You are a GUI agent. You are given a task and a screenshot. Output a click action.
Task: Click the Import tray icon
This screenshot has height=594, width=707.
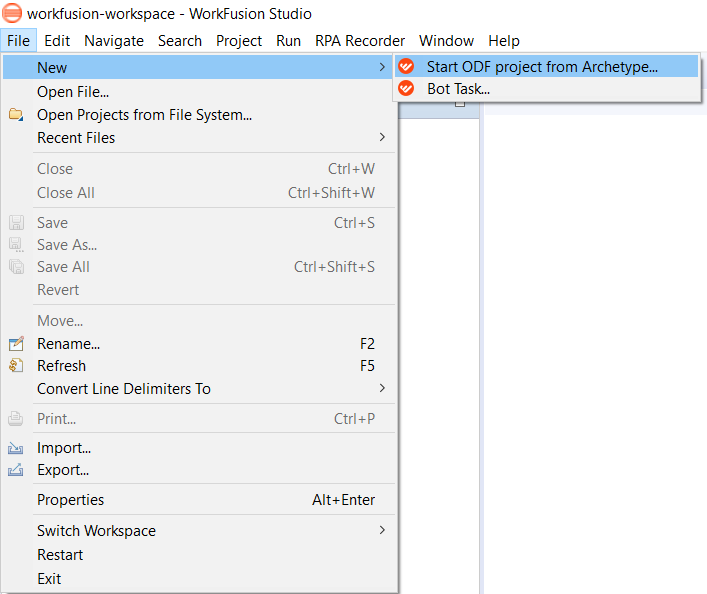coord(16,448)
